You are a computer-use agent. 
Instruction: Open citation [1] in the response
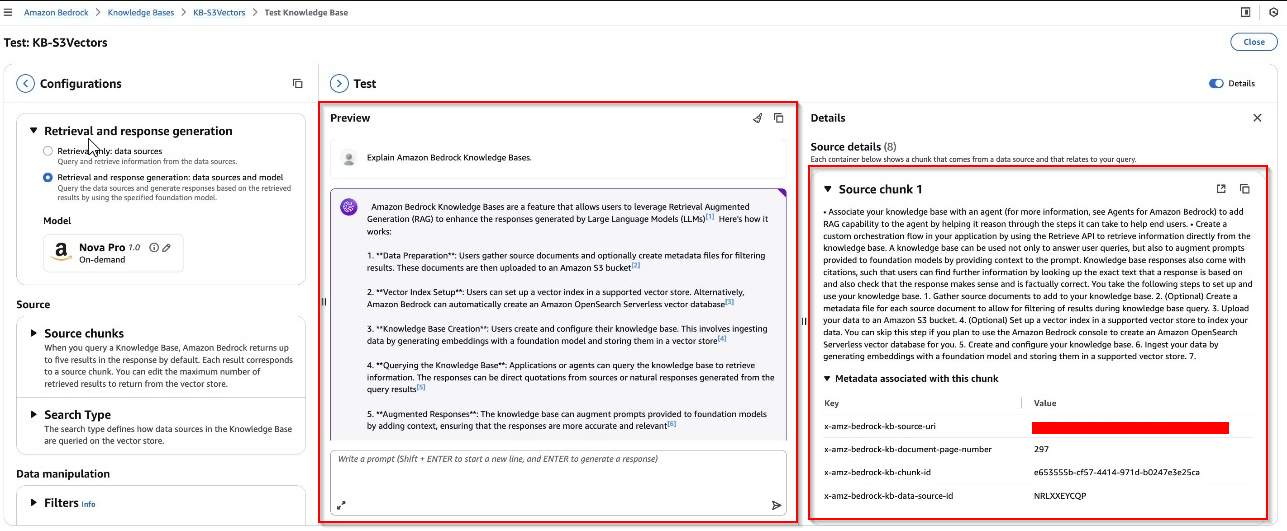click(x=710, y=217)
